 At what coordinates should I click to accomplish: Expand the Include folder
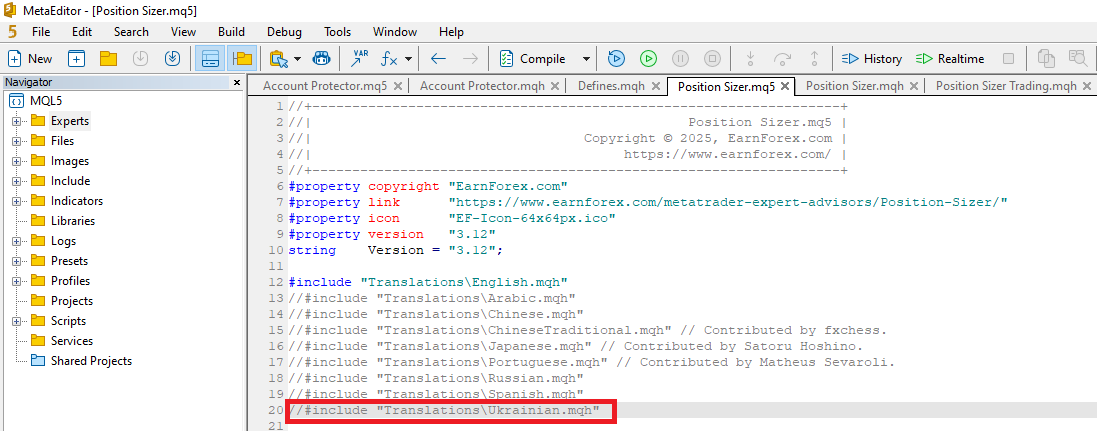[16, 181]
